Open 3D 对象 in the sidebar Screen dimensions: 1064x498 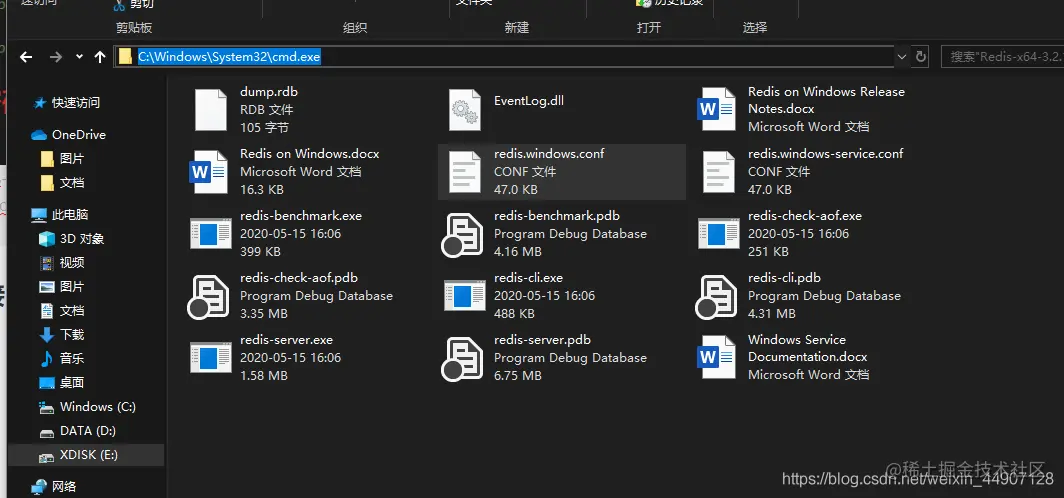point(71,239)
